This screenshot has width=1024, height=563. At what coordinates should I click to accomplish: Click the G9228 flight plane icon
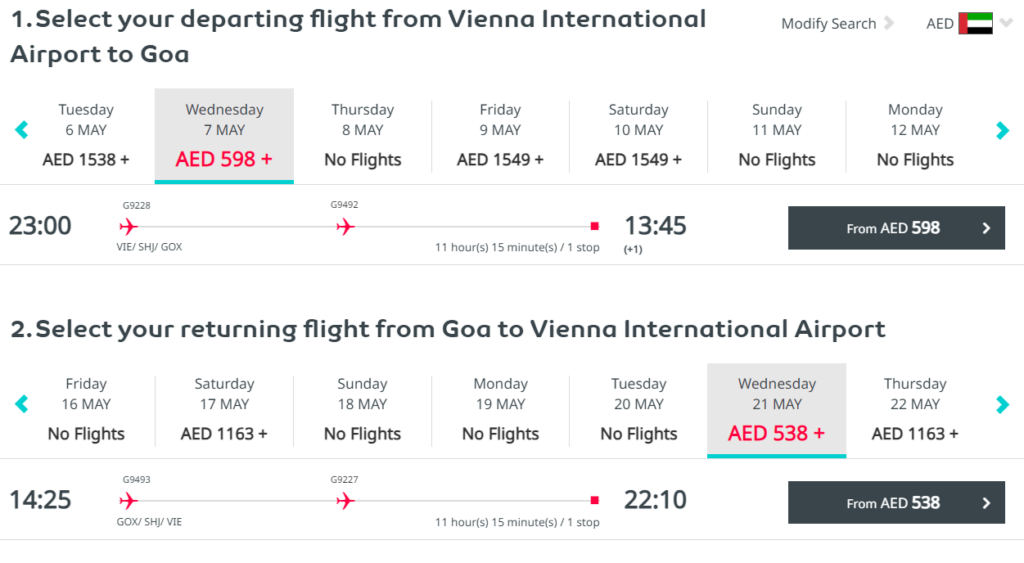tap(129, 227)
